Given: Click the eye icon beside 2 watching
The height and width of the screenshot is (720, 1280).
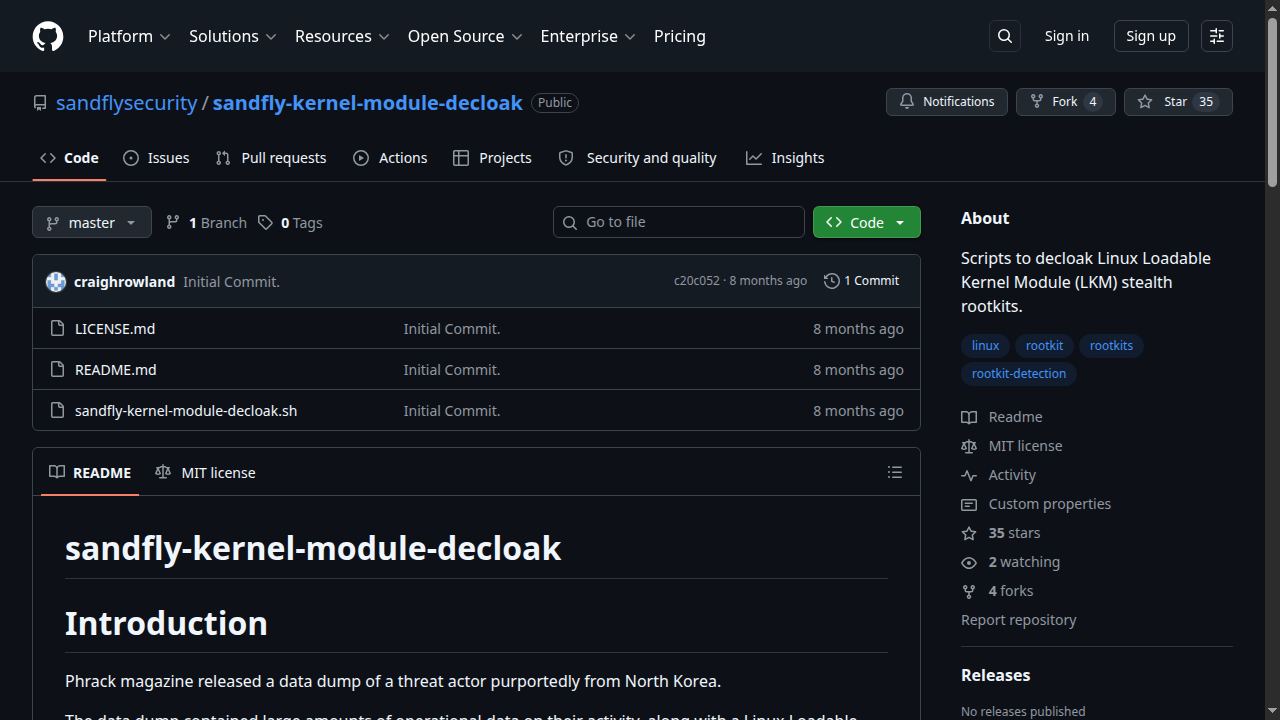Looking at the screenshot, I should pyautogui.click(x=969, y=562).
